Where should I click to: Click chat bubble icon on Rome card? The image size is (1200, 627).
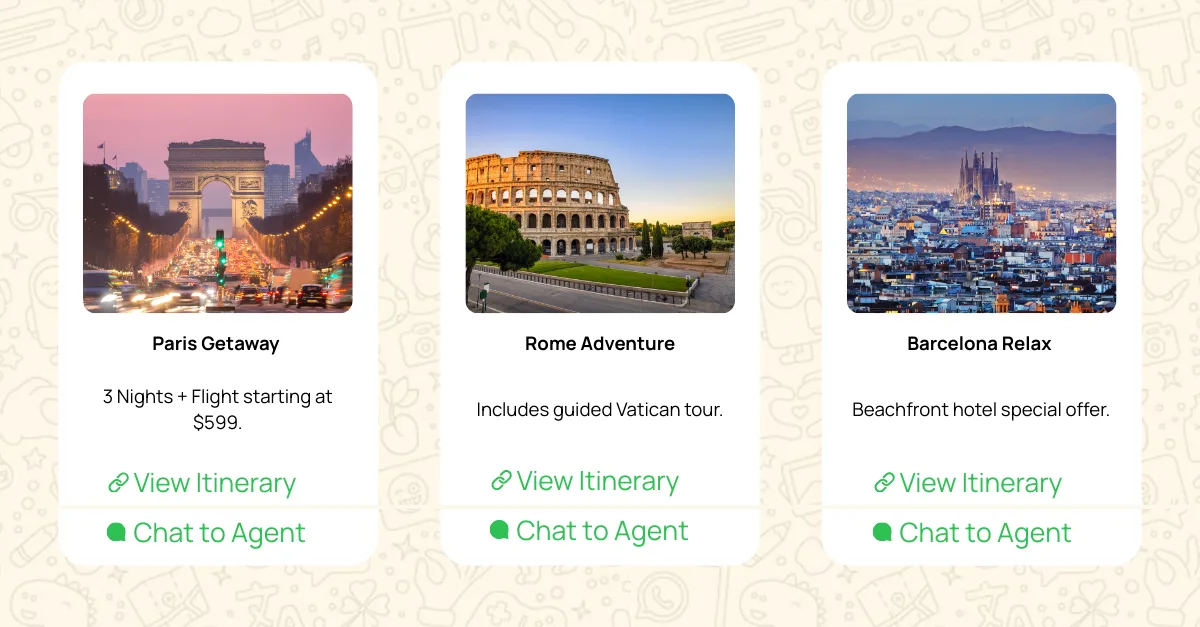point(500,531)
